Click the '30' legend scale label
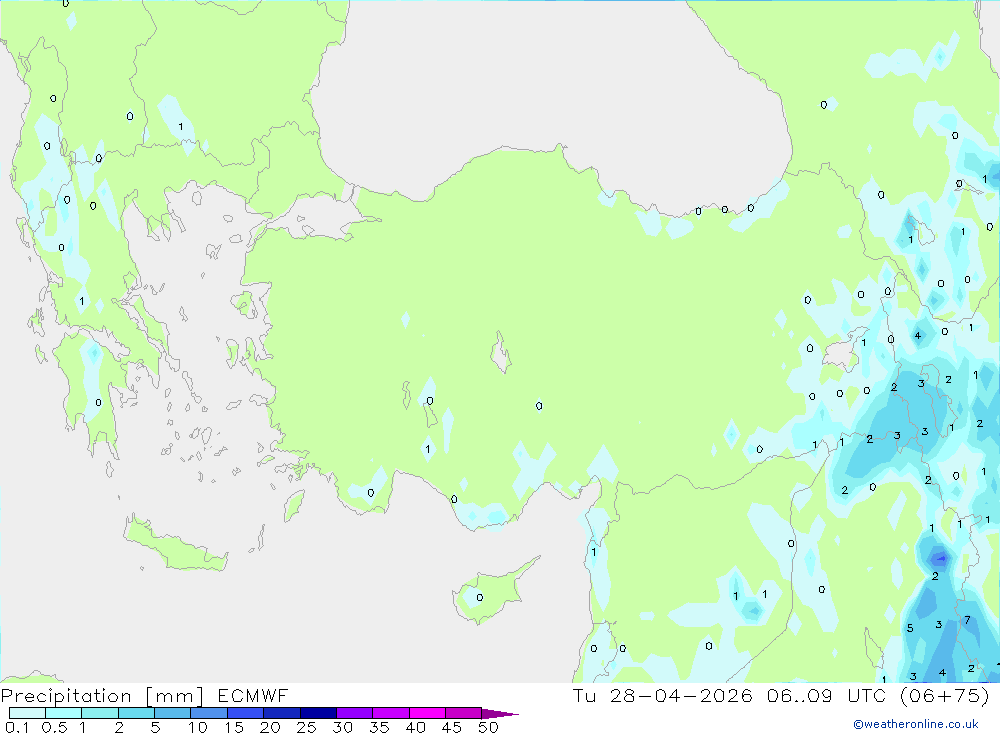The width and height of the screenshot is (1000, 733). [343, 727]
